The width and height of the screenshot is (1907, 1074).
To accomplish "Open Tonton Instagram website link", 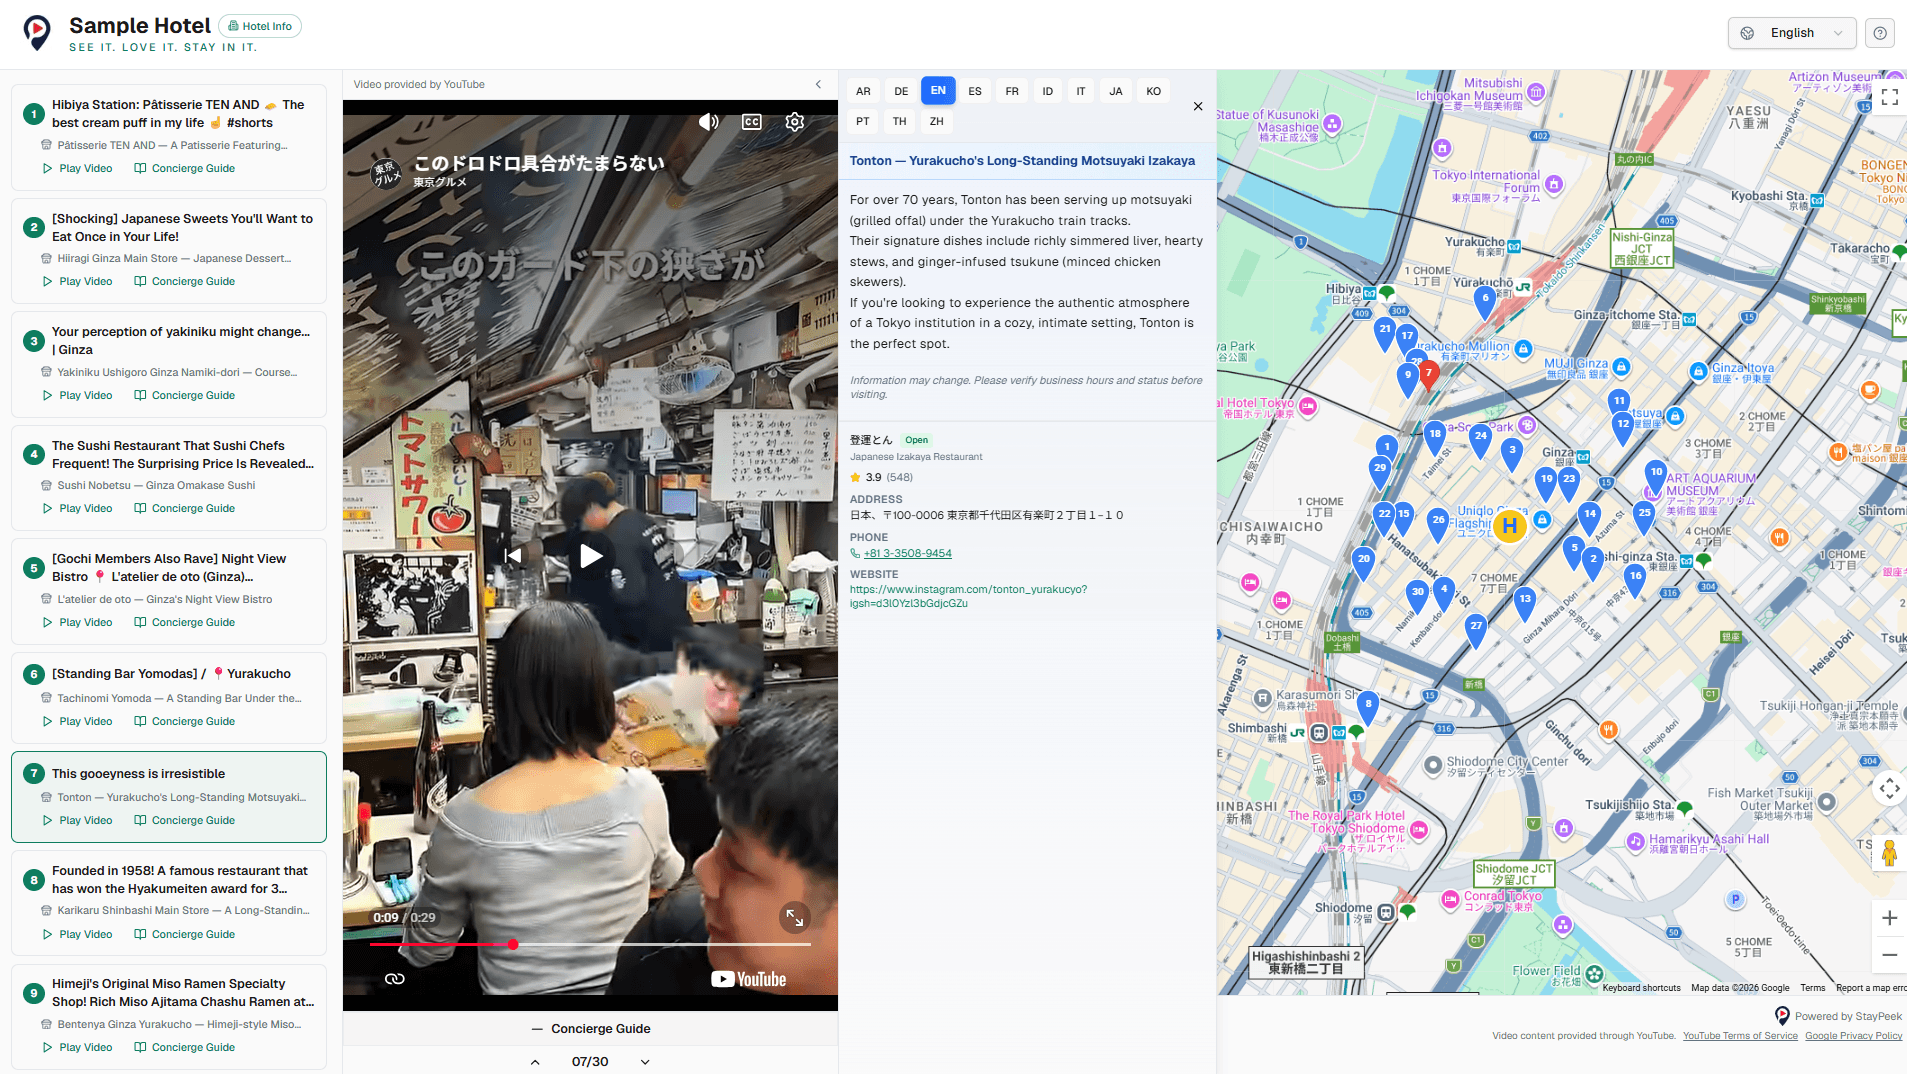I will (968, 596).
